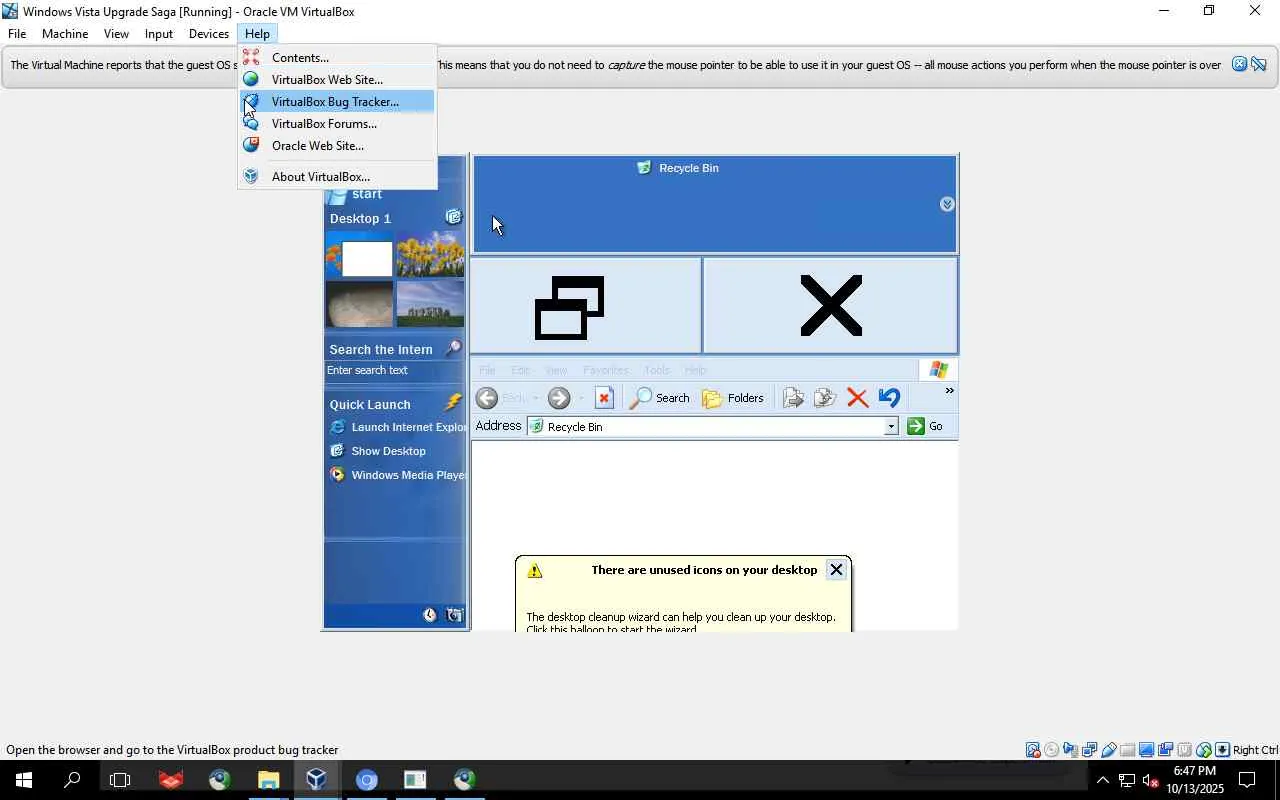Click Search button in Recycle Bin toolbar
Image resolution: width=1280 pixels, height=800 pixels.
point(660,398)
